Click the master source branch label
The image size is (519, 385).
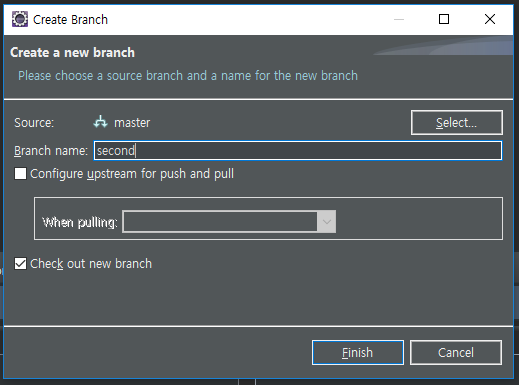pos(132,123)
